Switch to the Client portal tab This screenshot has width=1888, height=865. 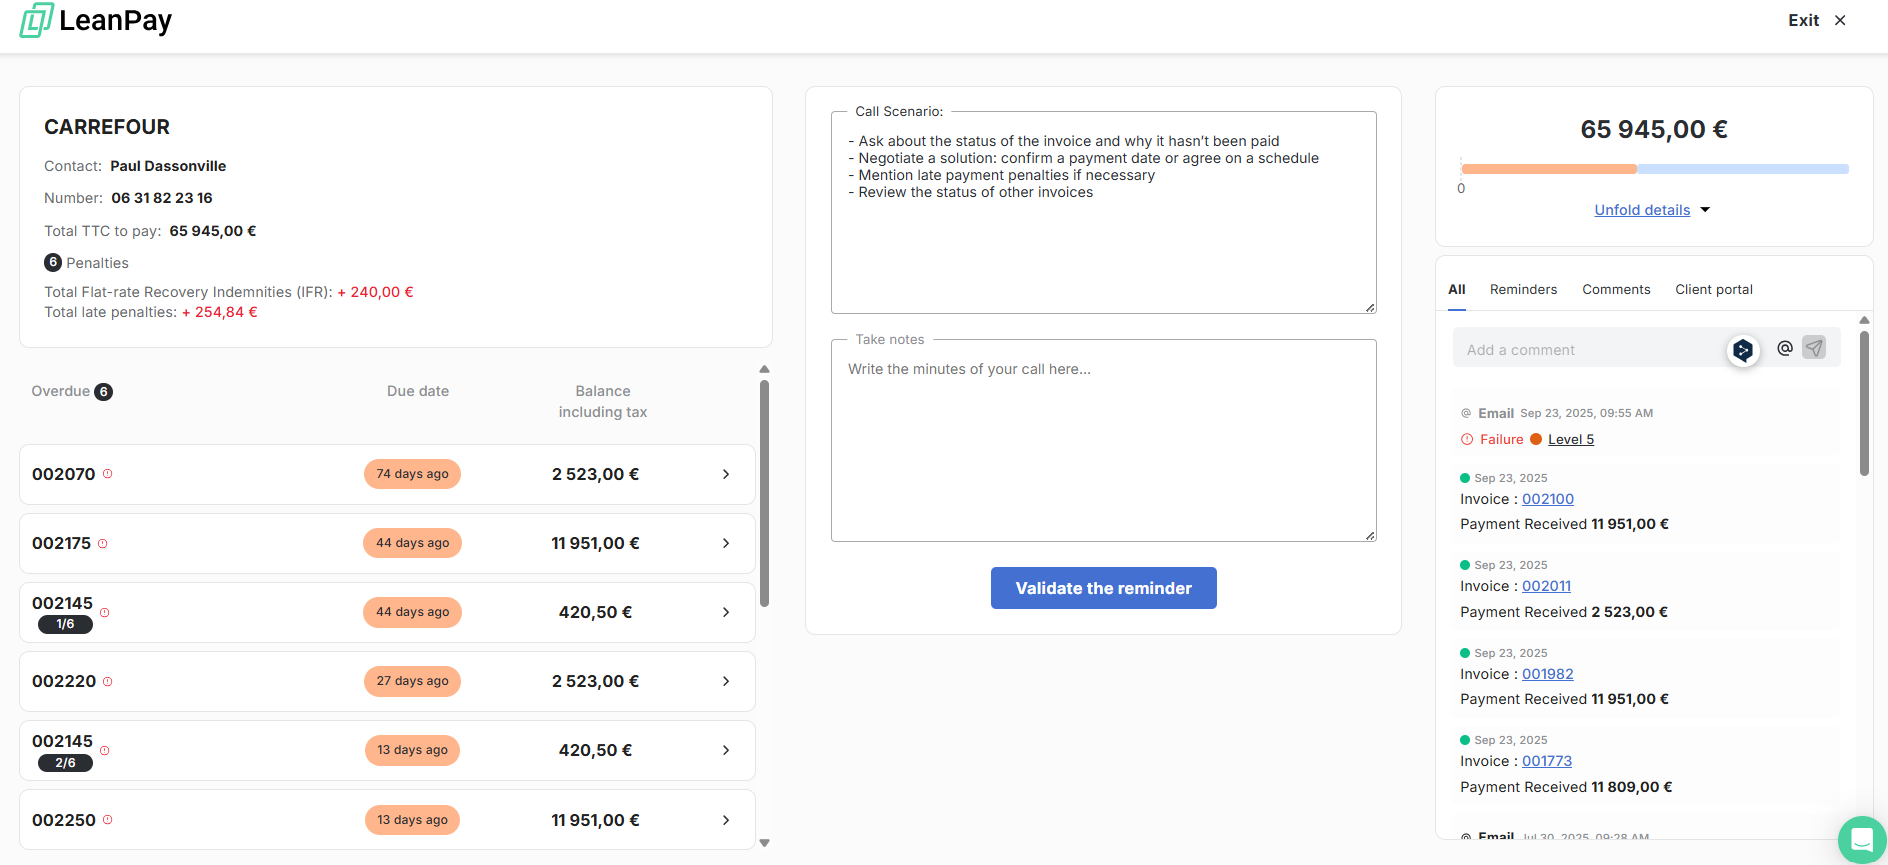click(1714, 290)
